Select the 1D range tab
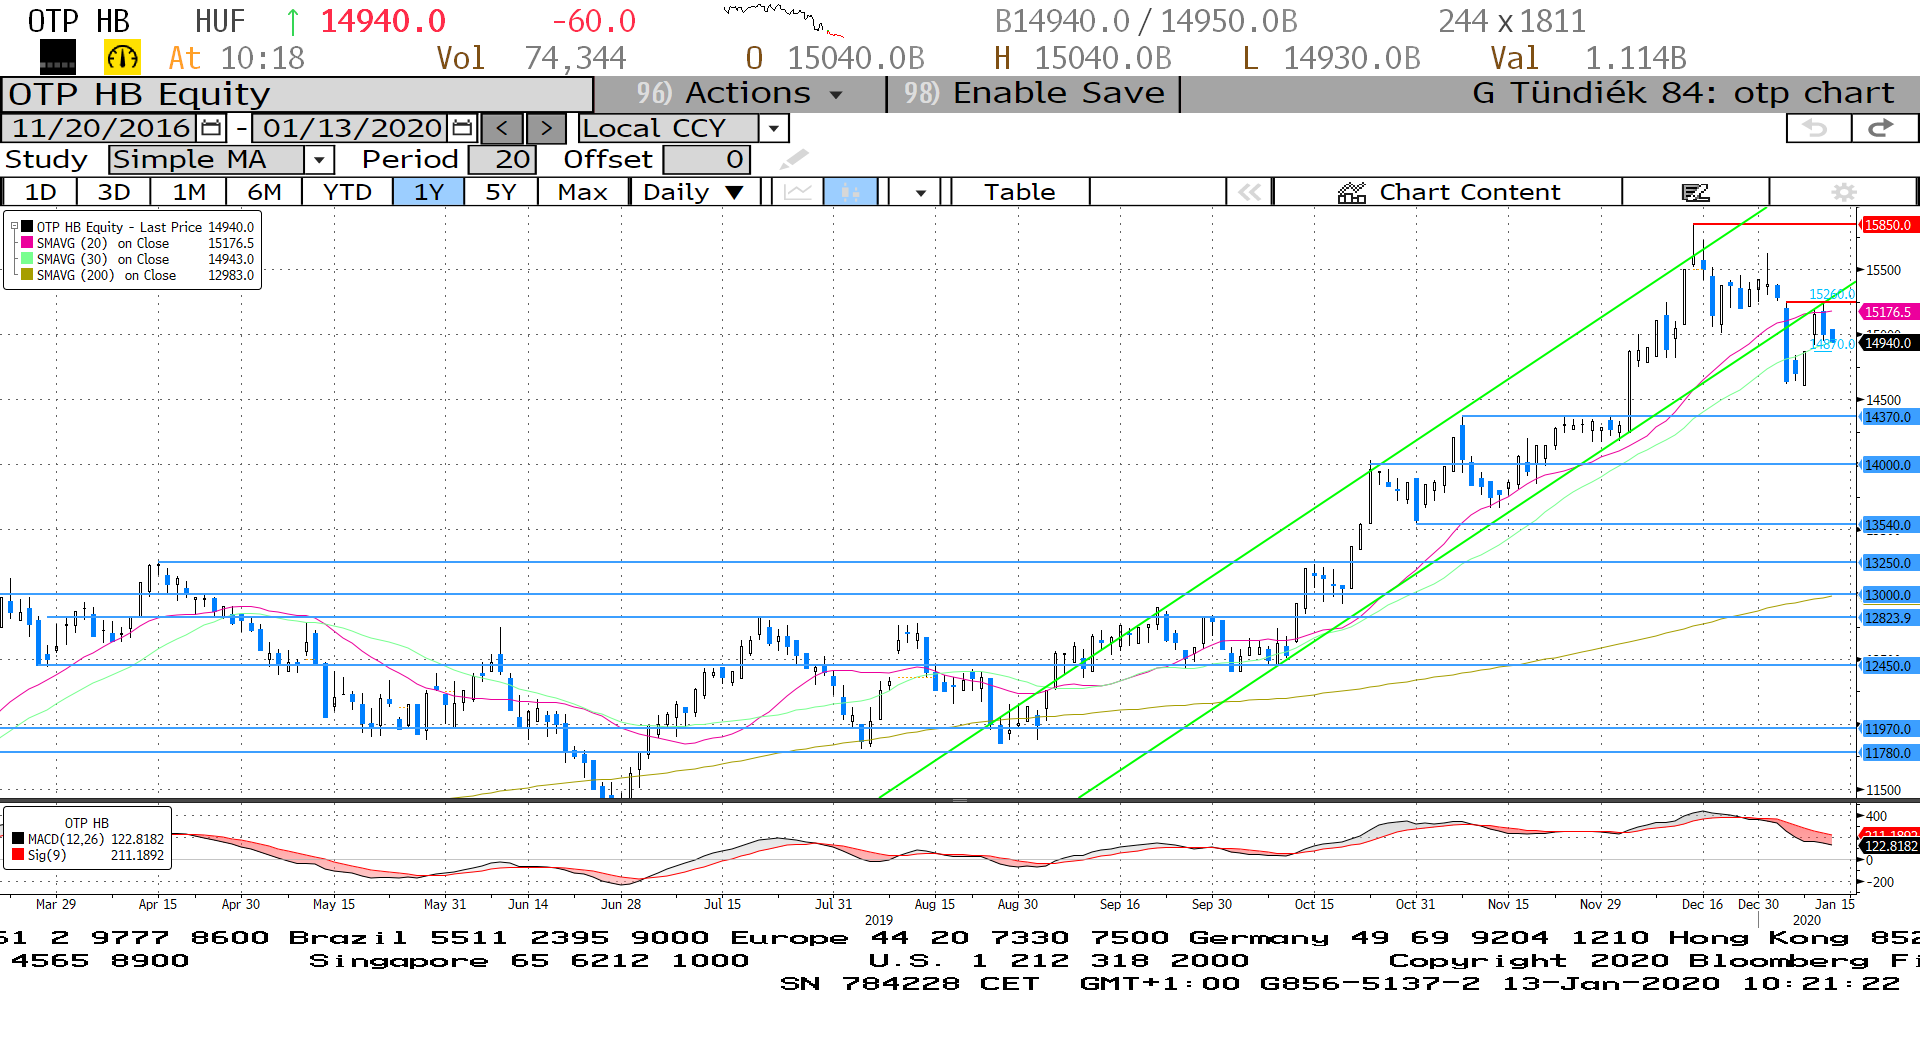Image resolution: width=1920 pixels, height=1039 pixels. [x=40, y=192]
